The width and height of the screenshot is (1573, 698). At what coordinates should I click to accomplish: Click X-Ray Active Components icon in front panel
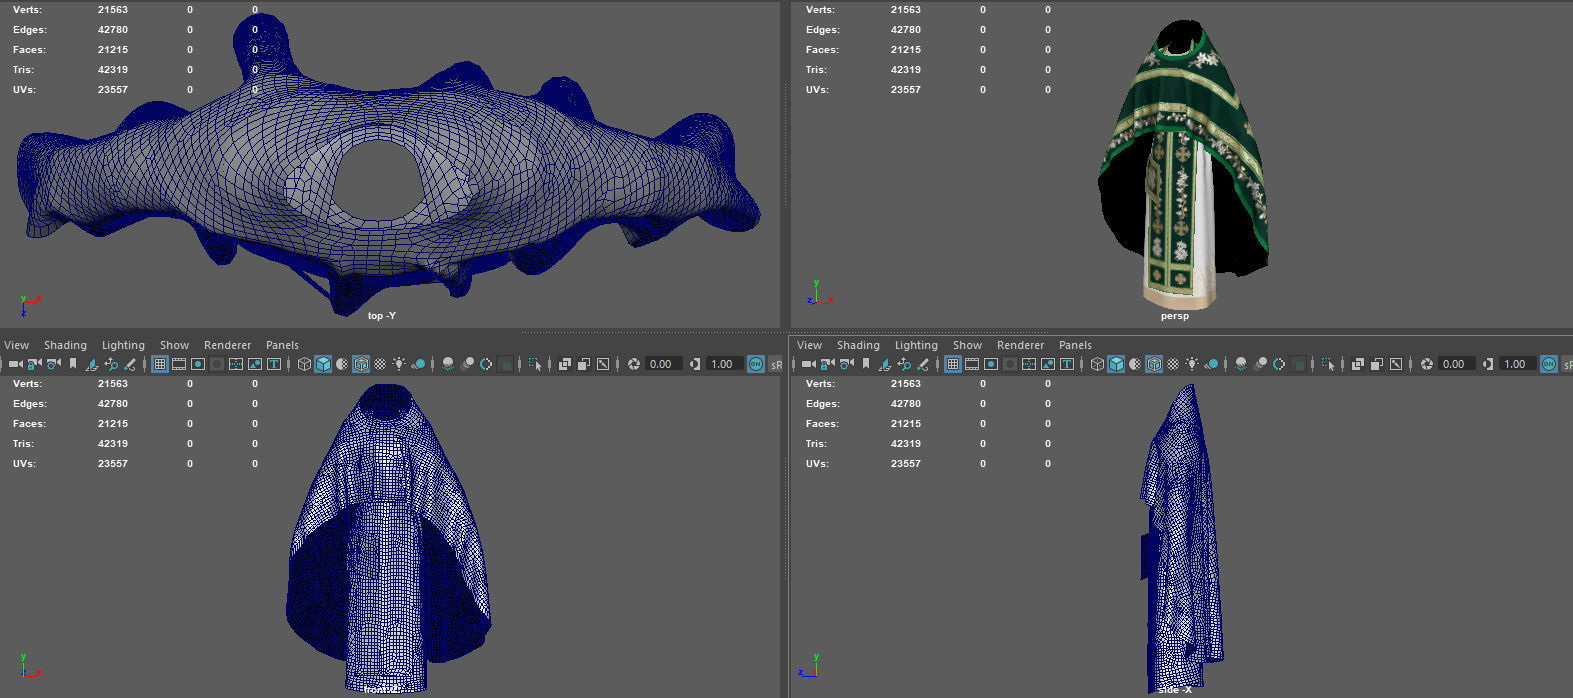[x=584, y=364]
